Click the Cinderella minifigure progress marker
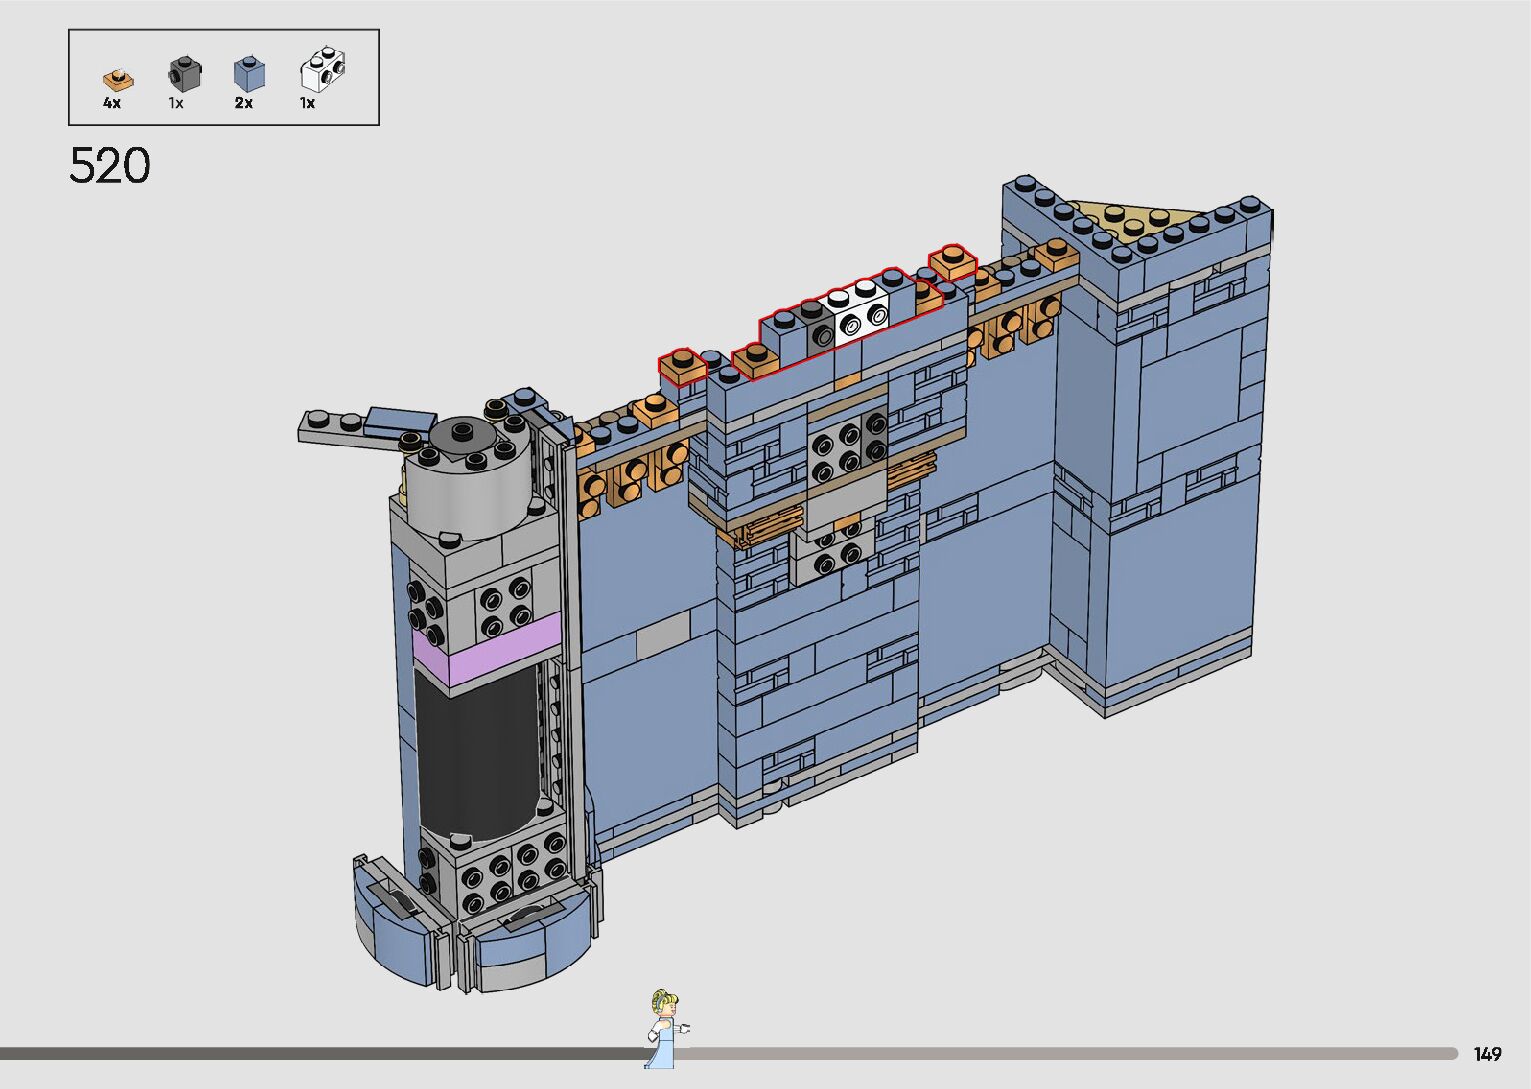 [x=663, y=1028]
